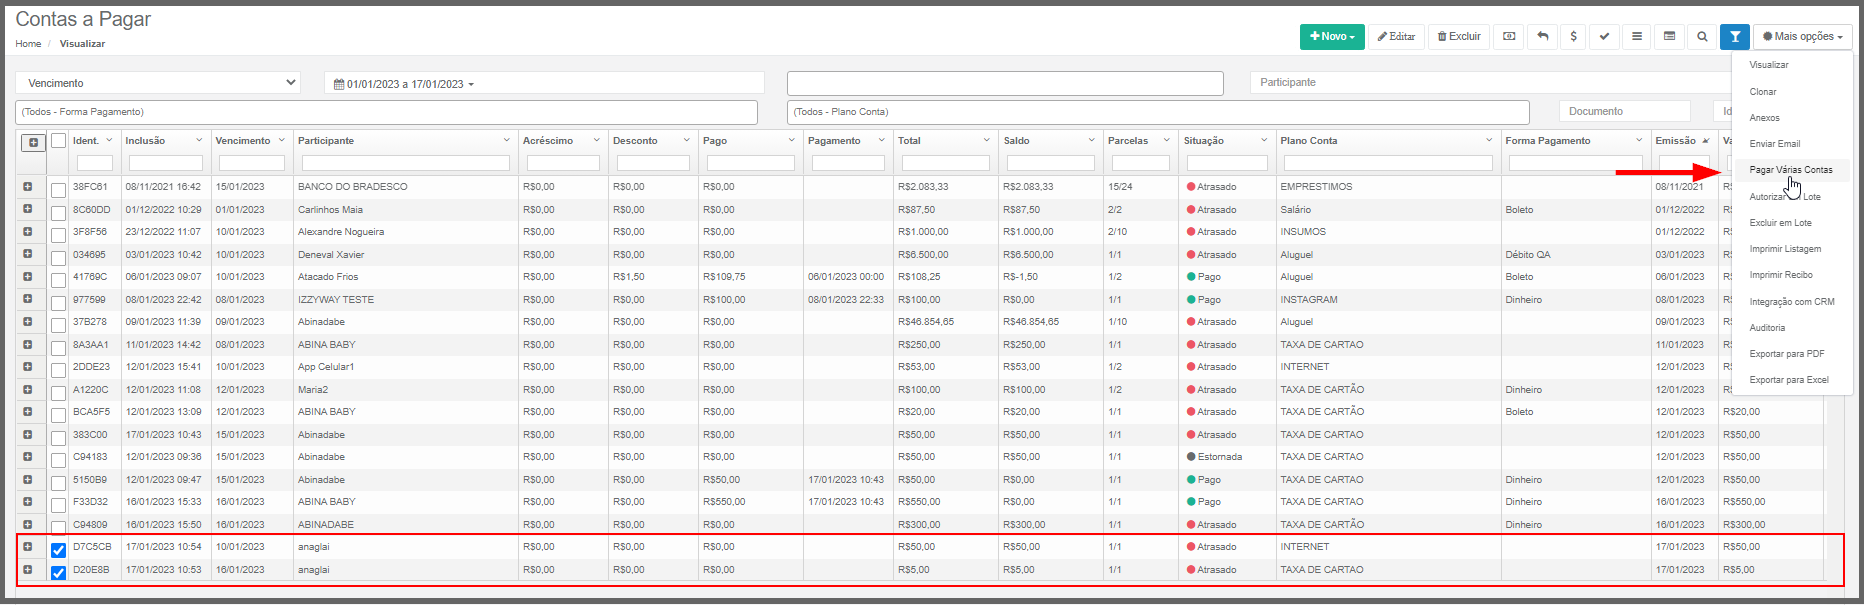Open the Novo dropdown button
The image size is (1864, 605).
point(1332,37)
